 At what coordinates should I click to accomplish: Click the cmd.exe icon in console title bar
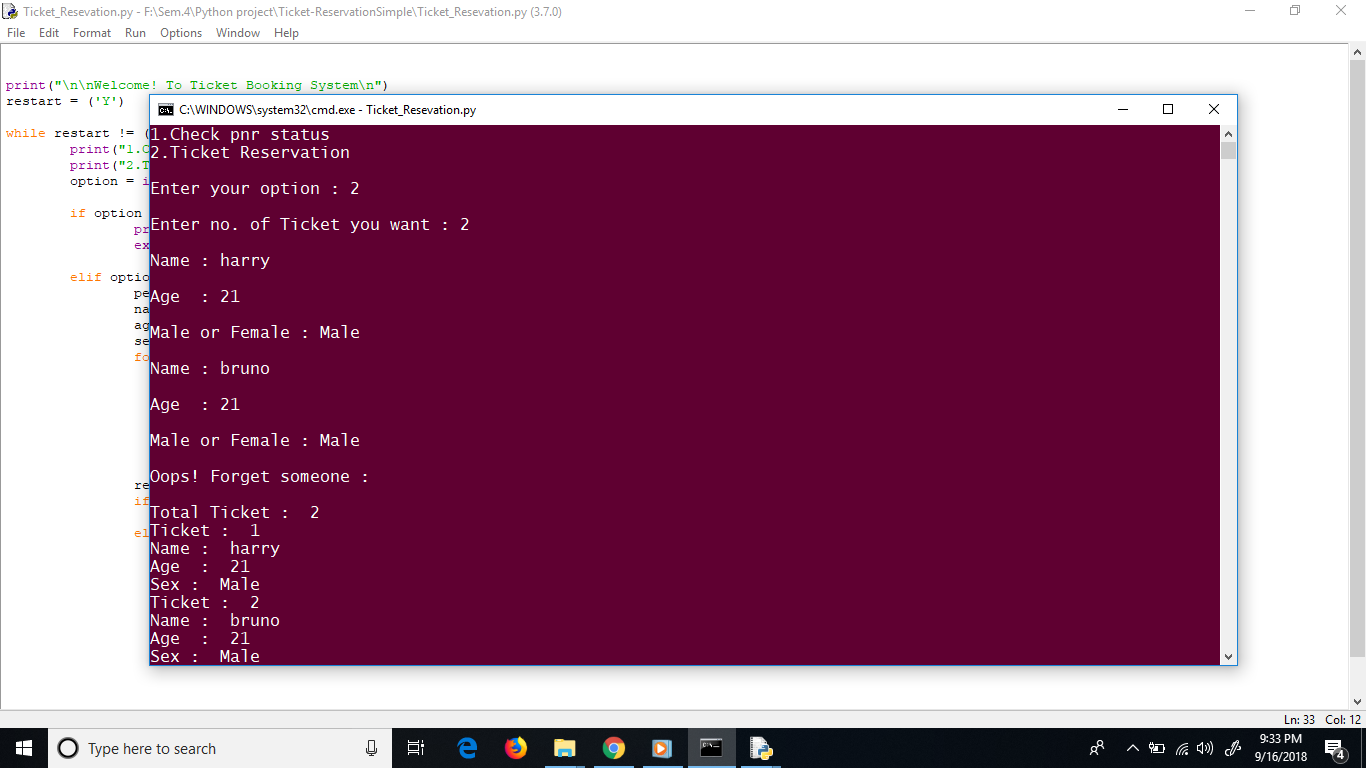click(165, 110)
